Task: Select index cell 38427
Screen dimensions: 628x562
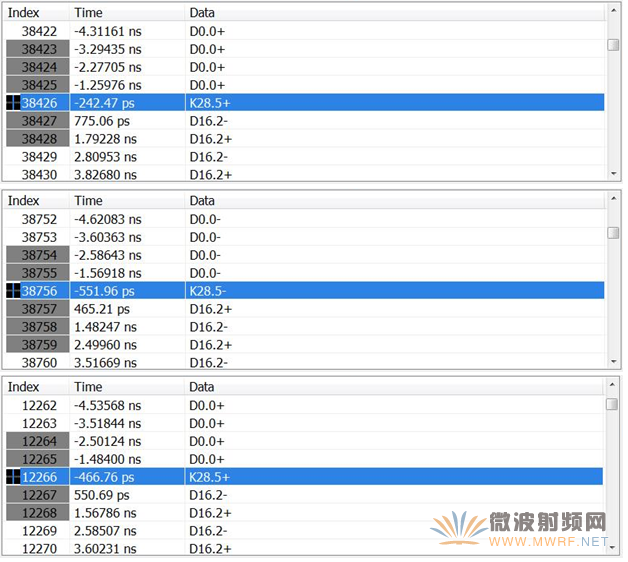Action: (x=38, y=121)
